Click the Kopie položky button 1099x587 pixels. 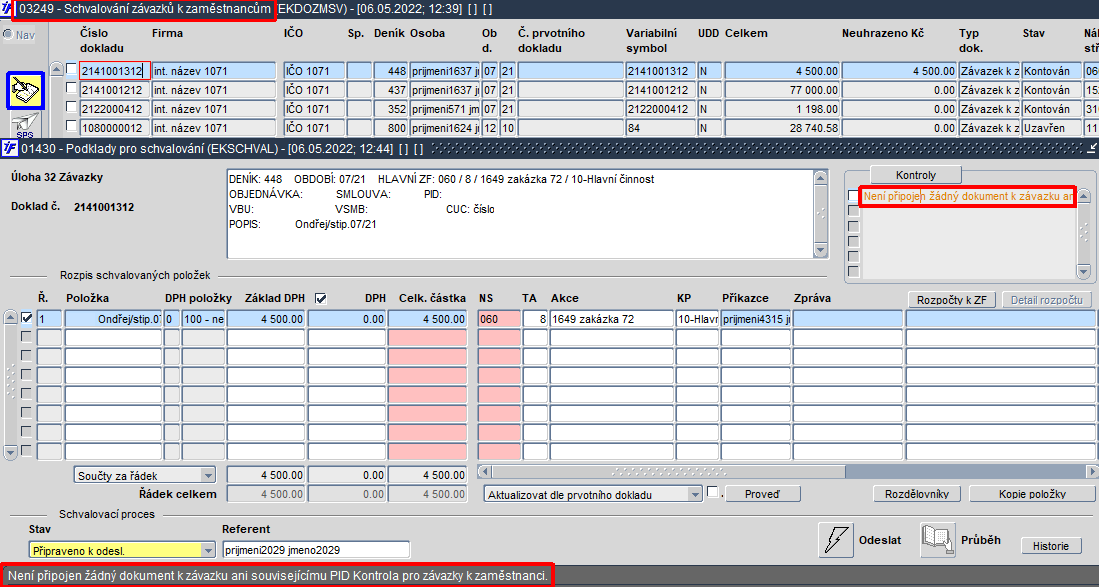(1032, 494)
